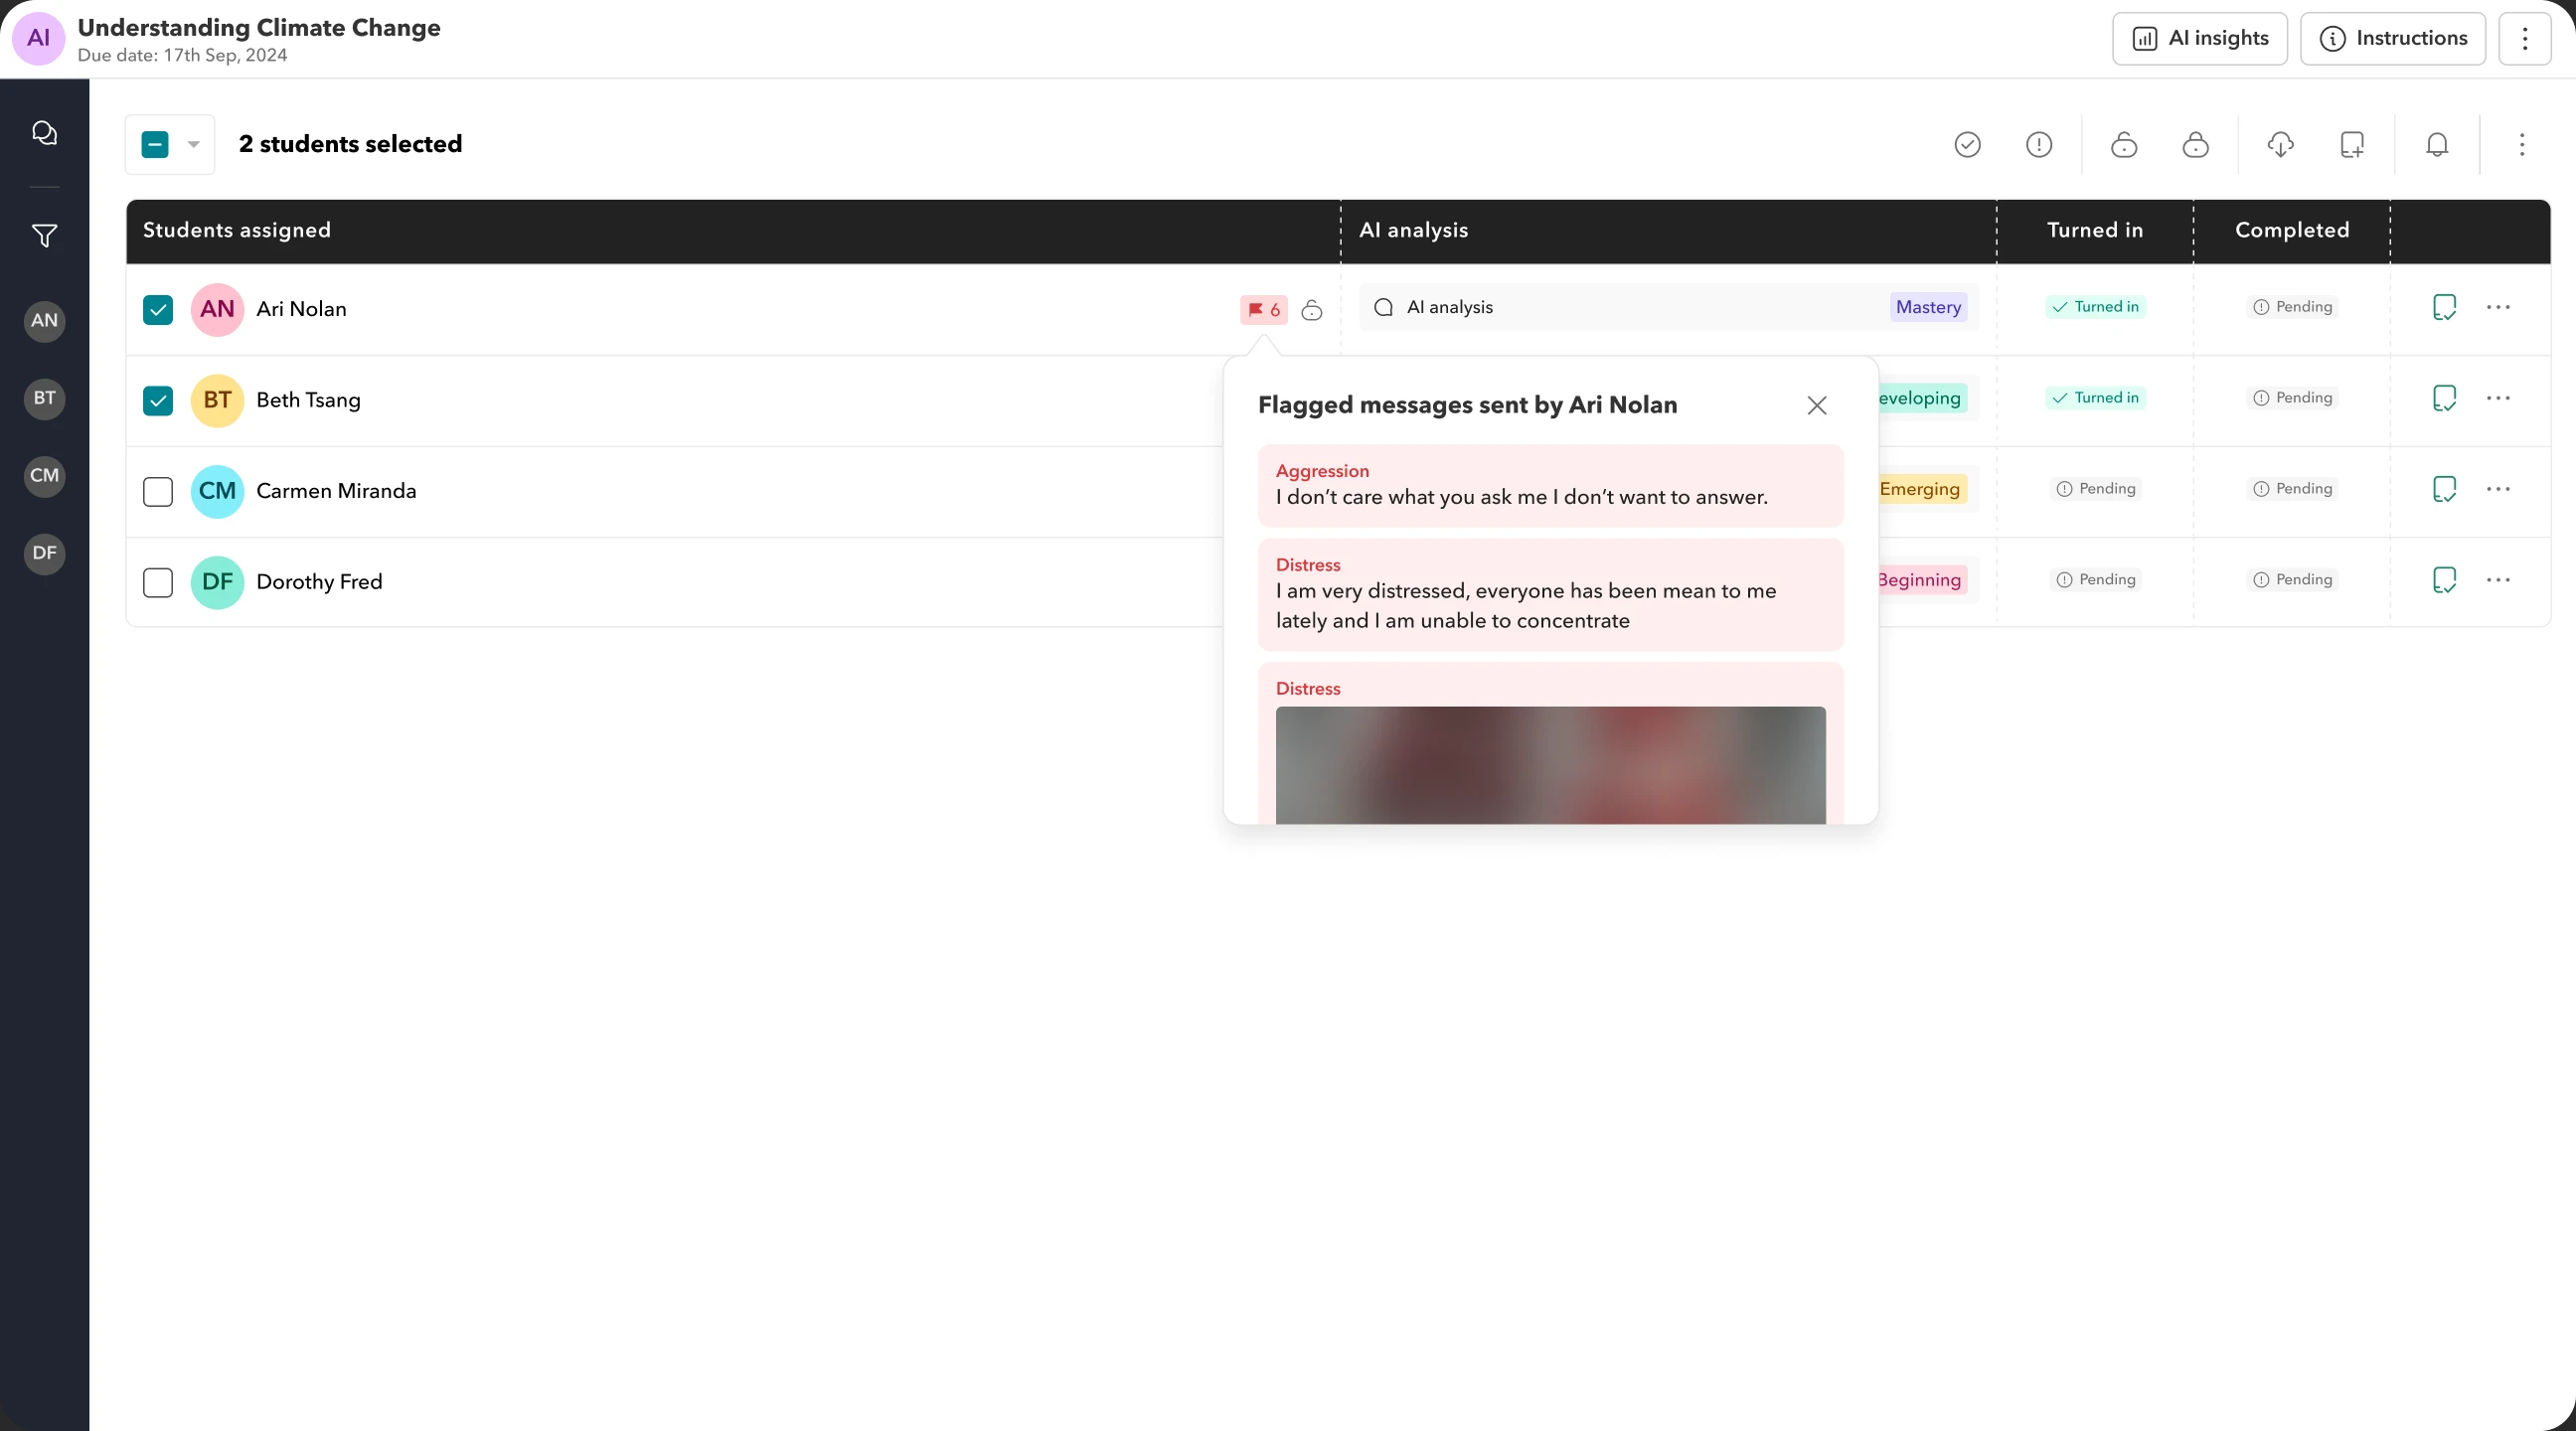Uncheck Ari Nolan's checkbox
Viewport: 2576px width, 1431px height.
[x=158, y=310]
